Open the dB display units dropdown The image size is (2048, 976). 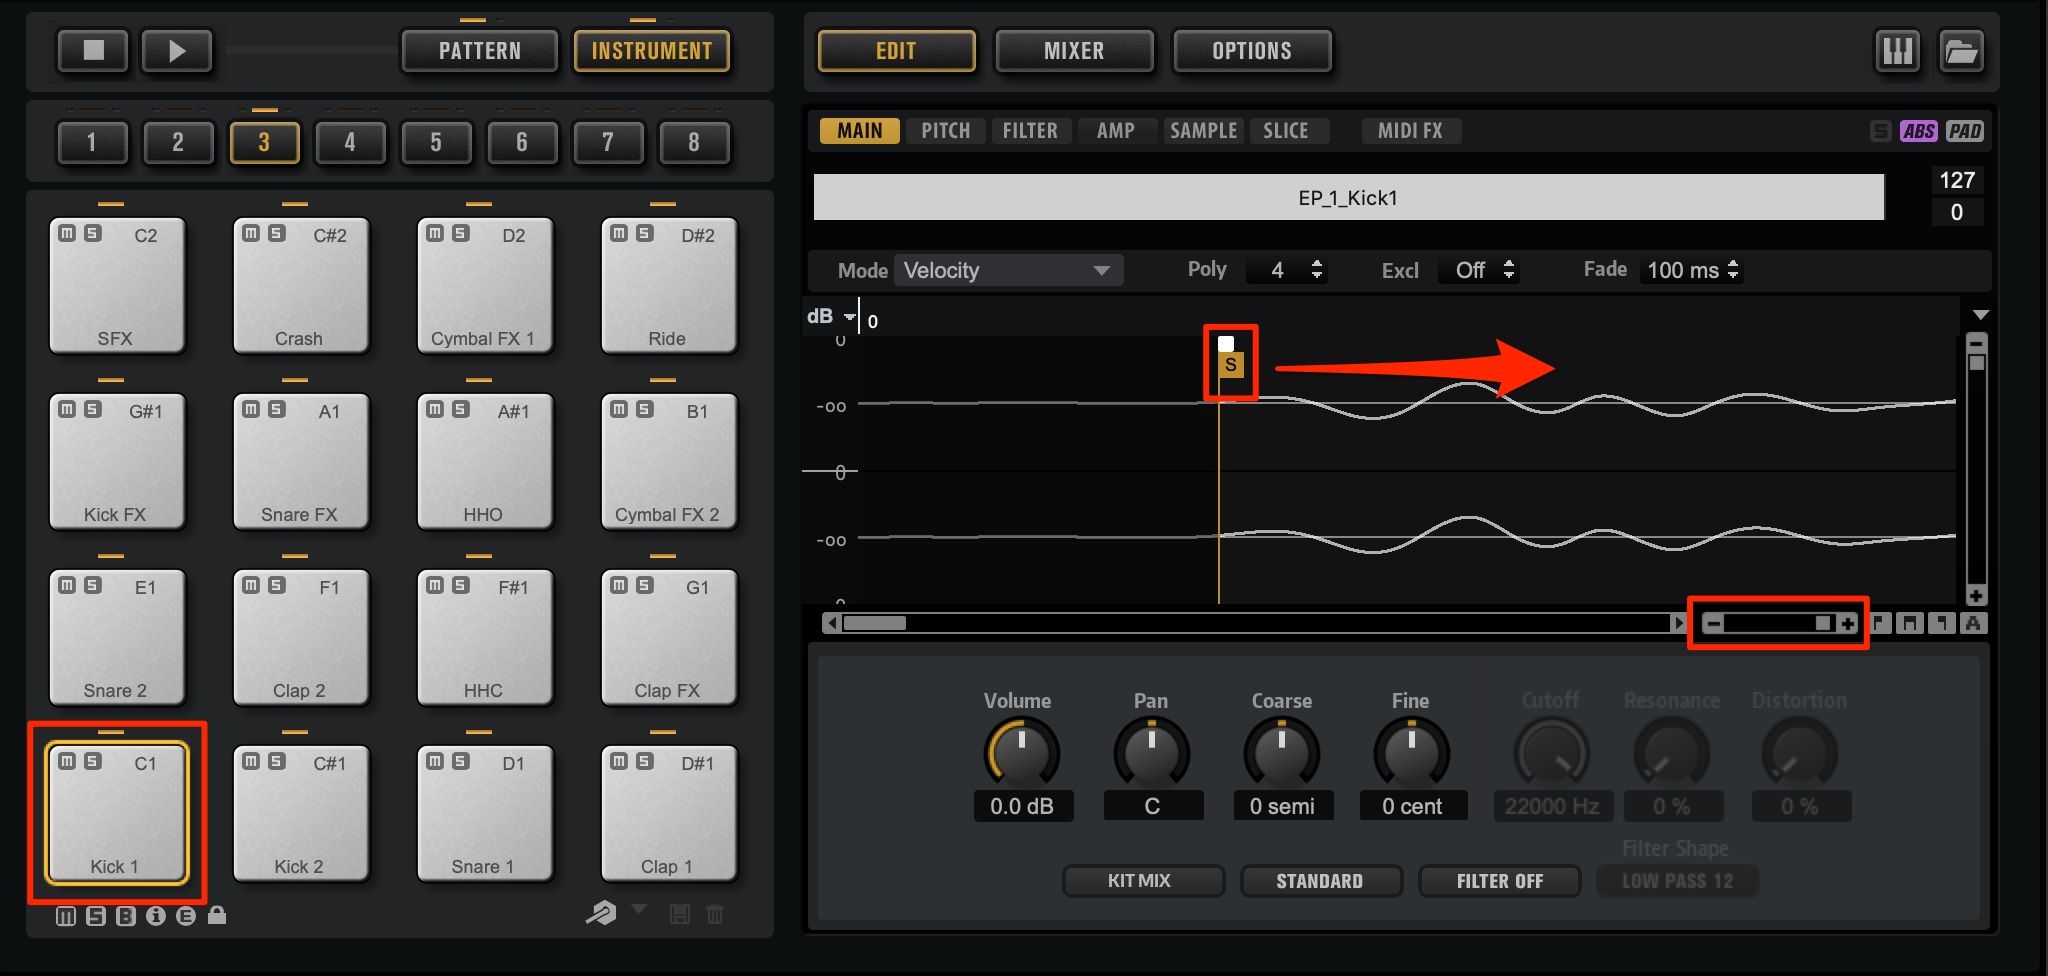(x=849, y=317)
